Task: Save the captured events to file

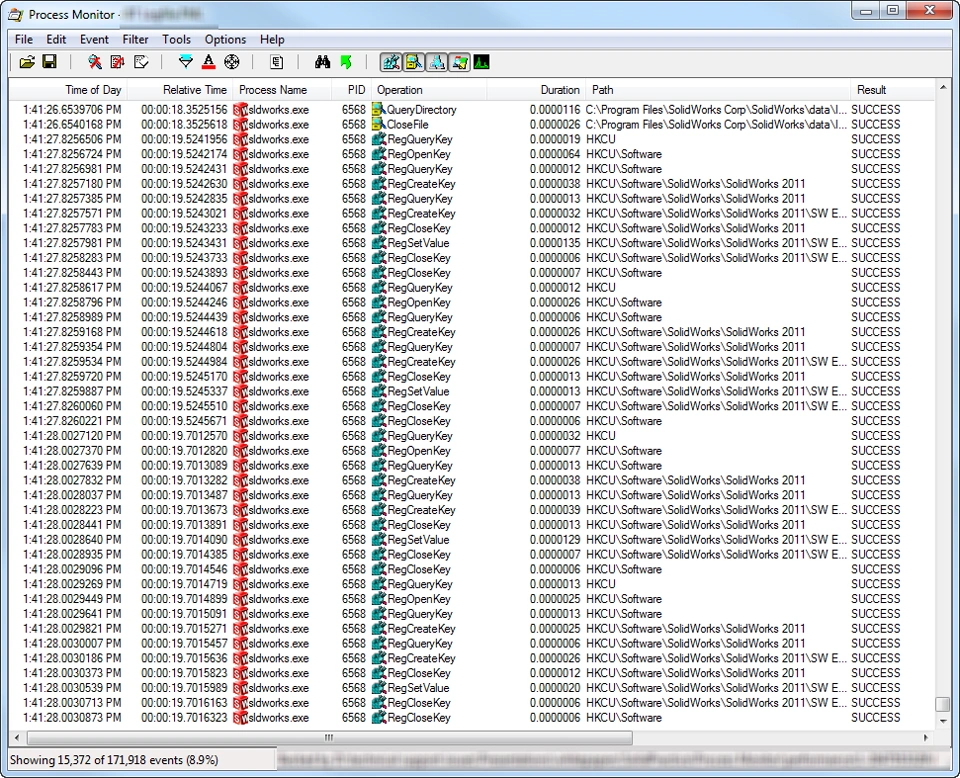Action: point(50,62)
